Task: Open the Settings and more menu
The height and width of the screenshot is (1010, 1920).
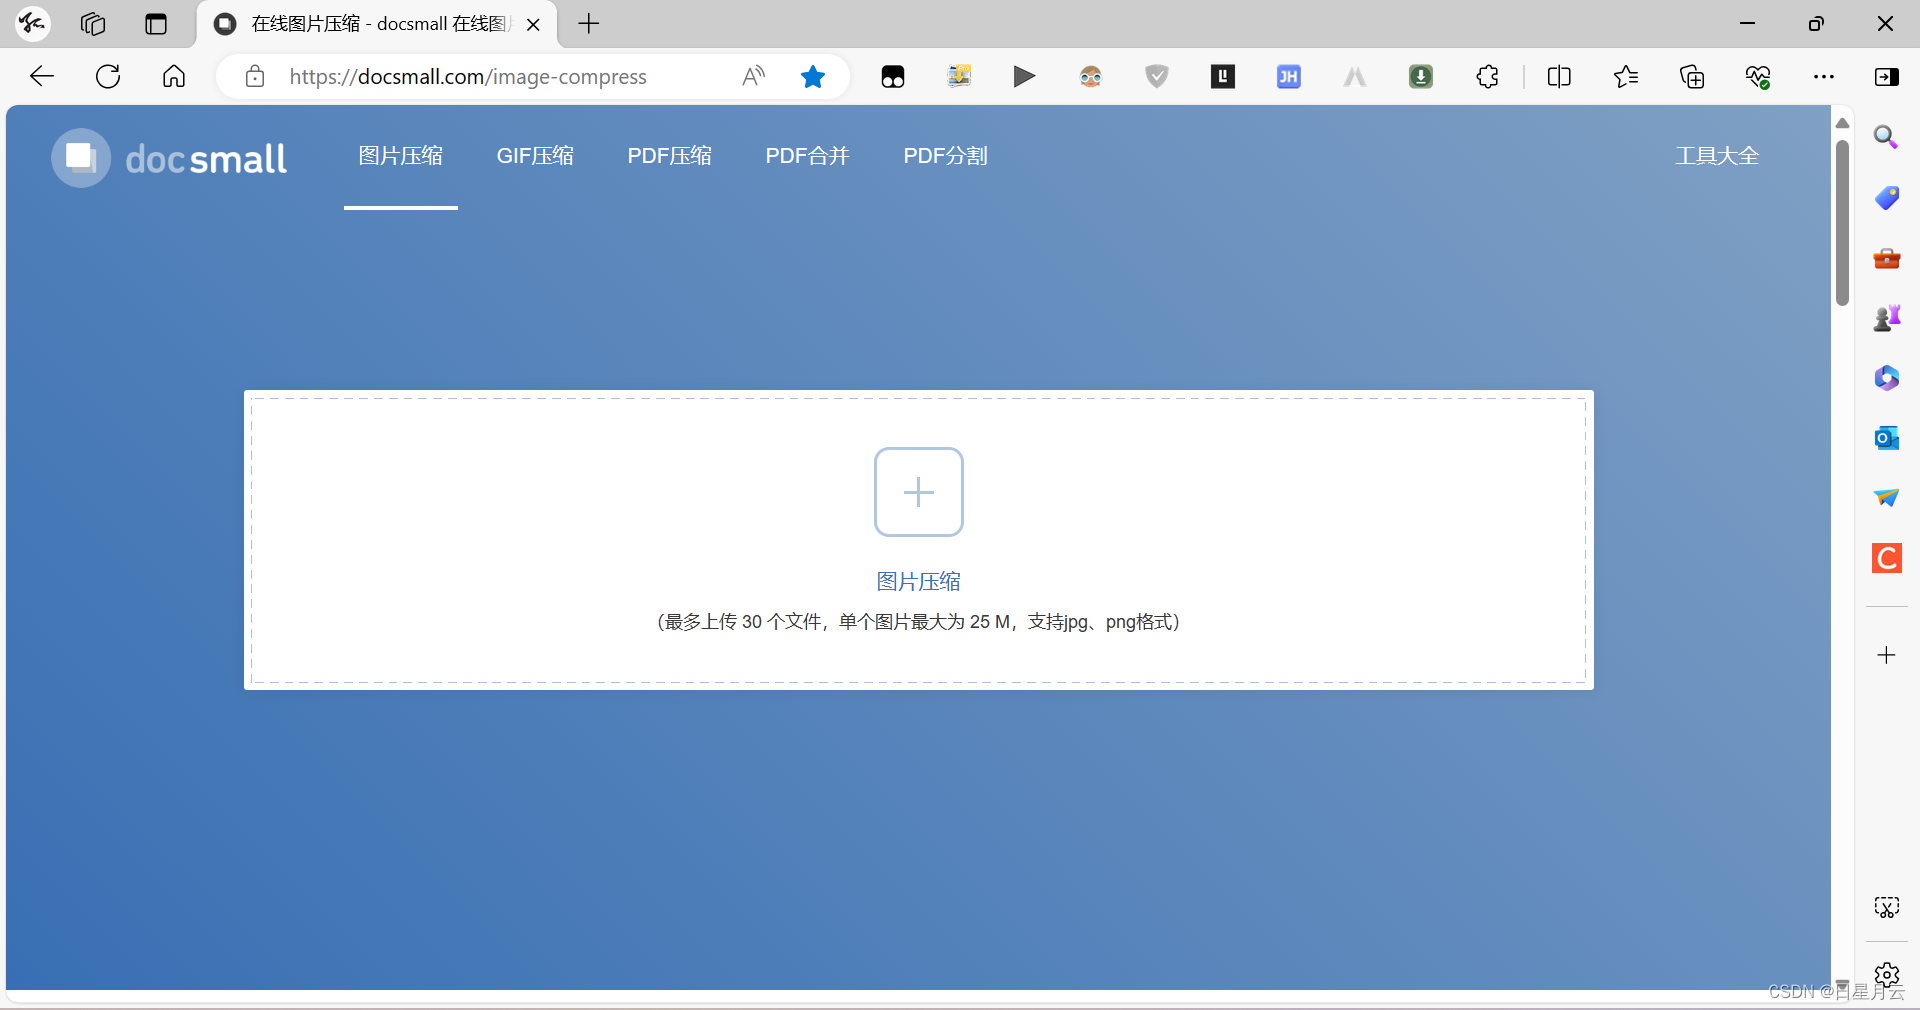Action: (x=1825, y=77)
